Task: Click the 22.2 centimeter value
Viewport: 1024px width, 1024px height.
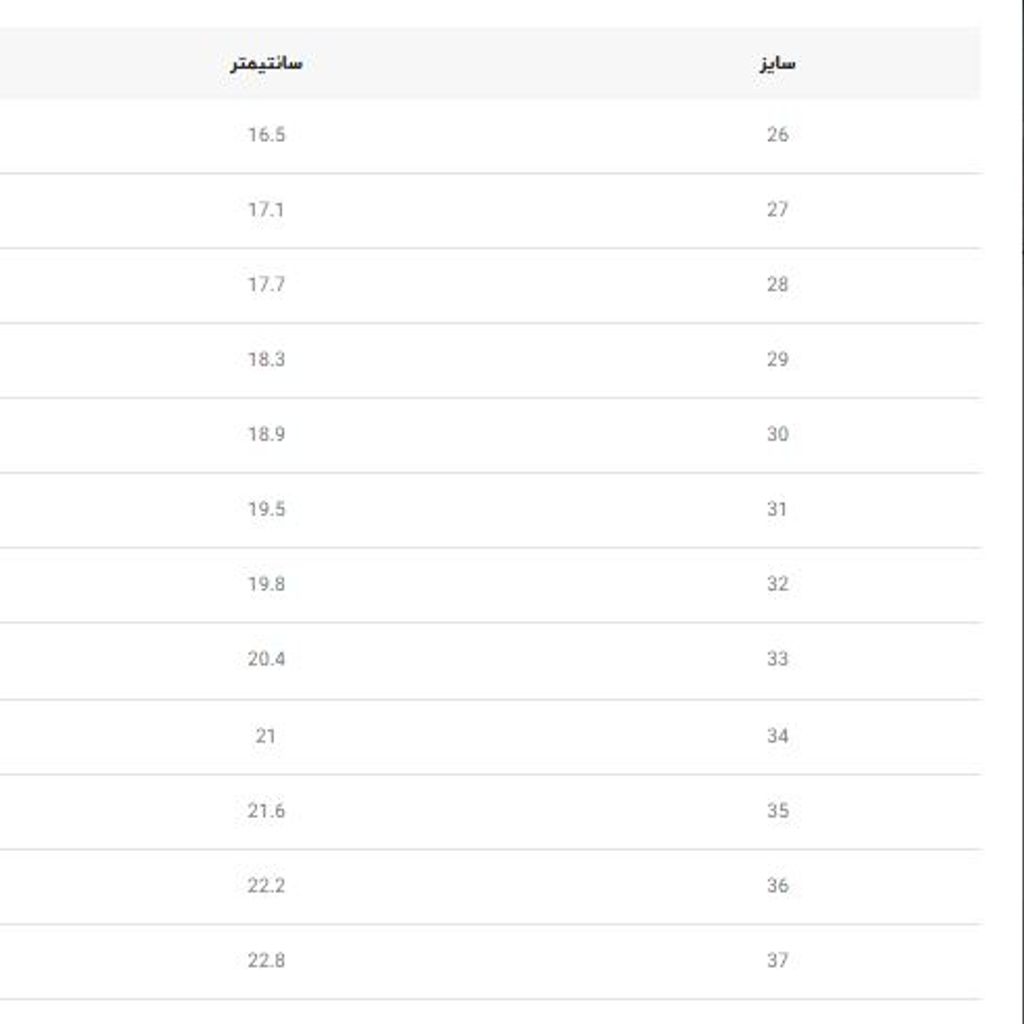Action: pyautogui.click(x=266, y=886)
